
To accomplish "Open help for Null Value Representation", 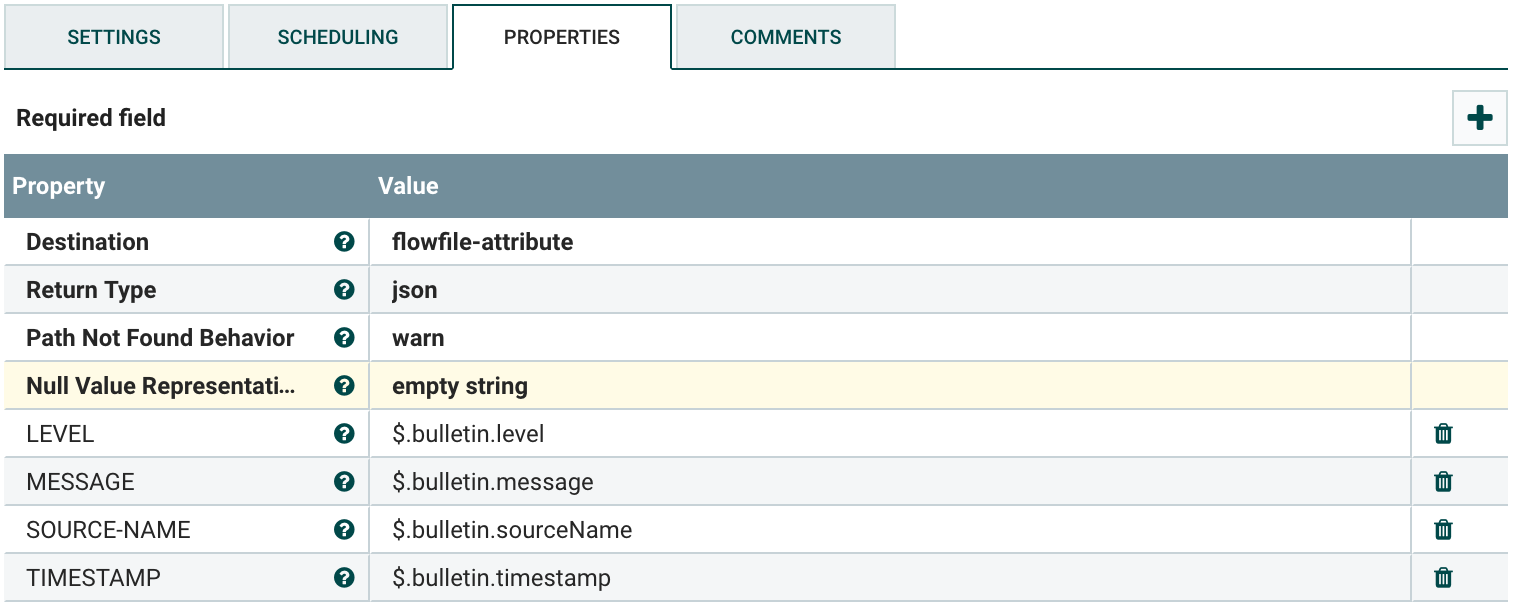I will click(x=344, y=385).
